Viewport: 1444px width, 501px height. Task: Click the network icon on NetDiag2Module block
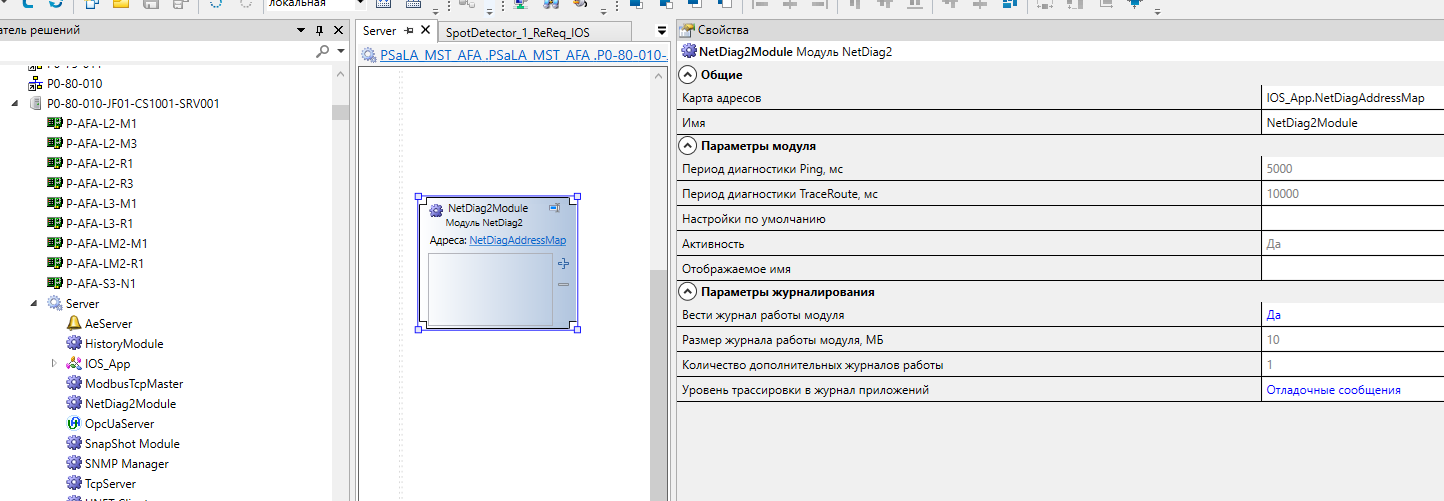tap(554, 207)
